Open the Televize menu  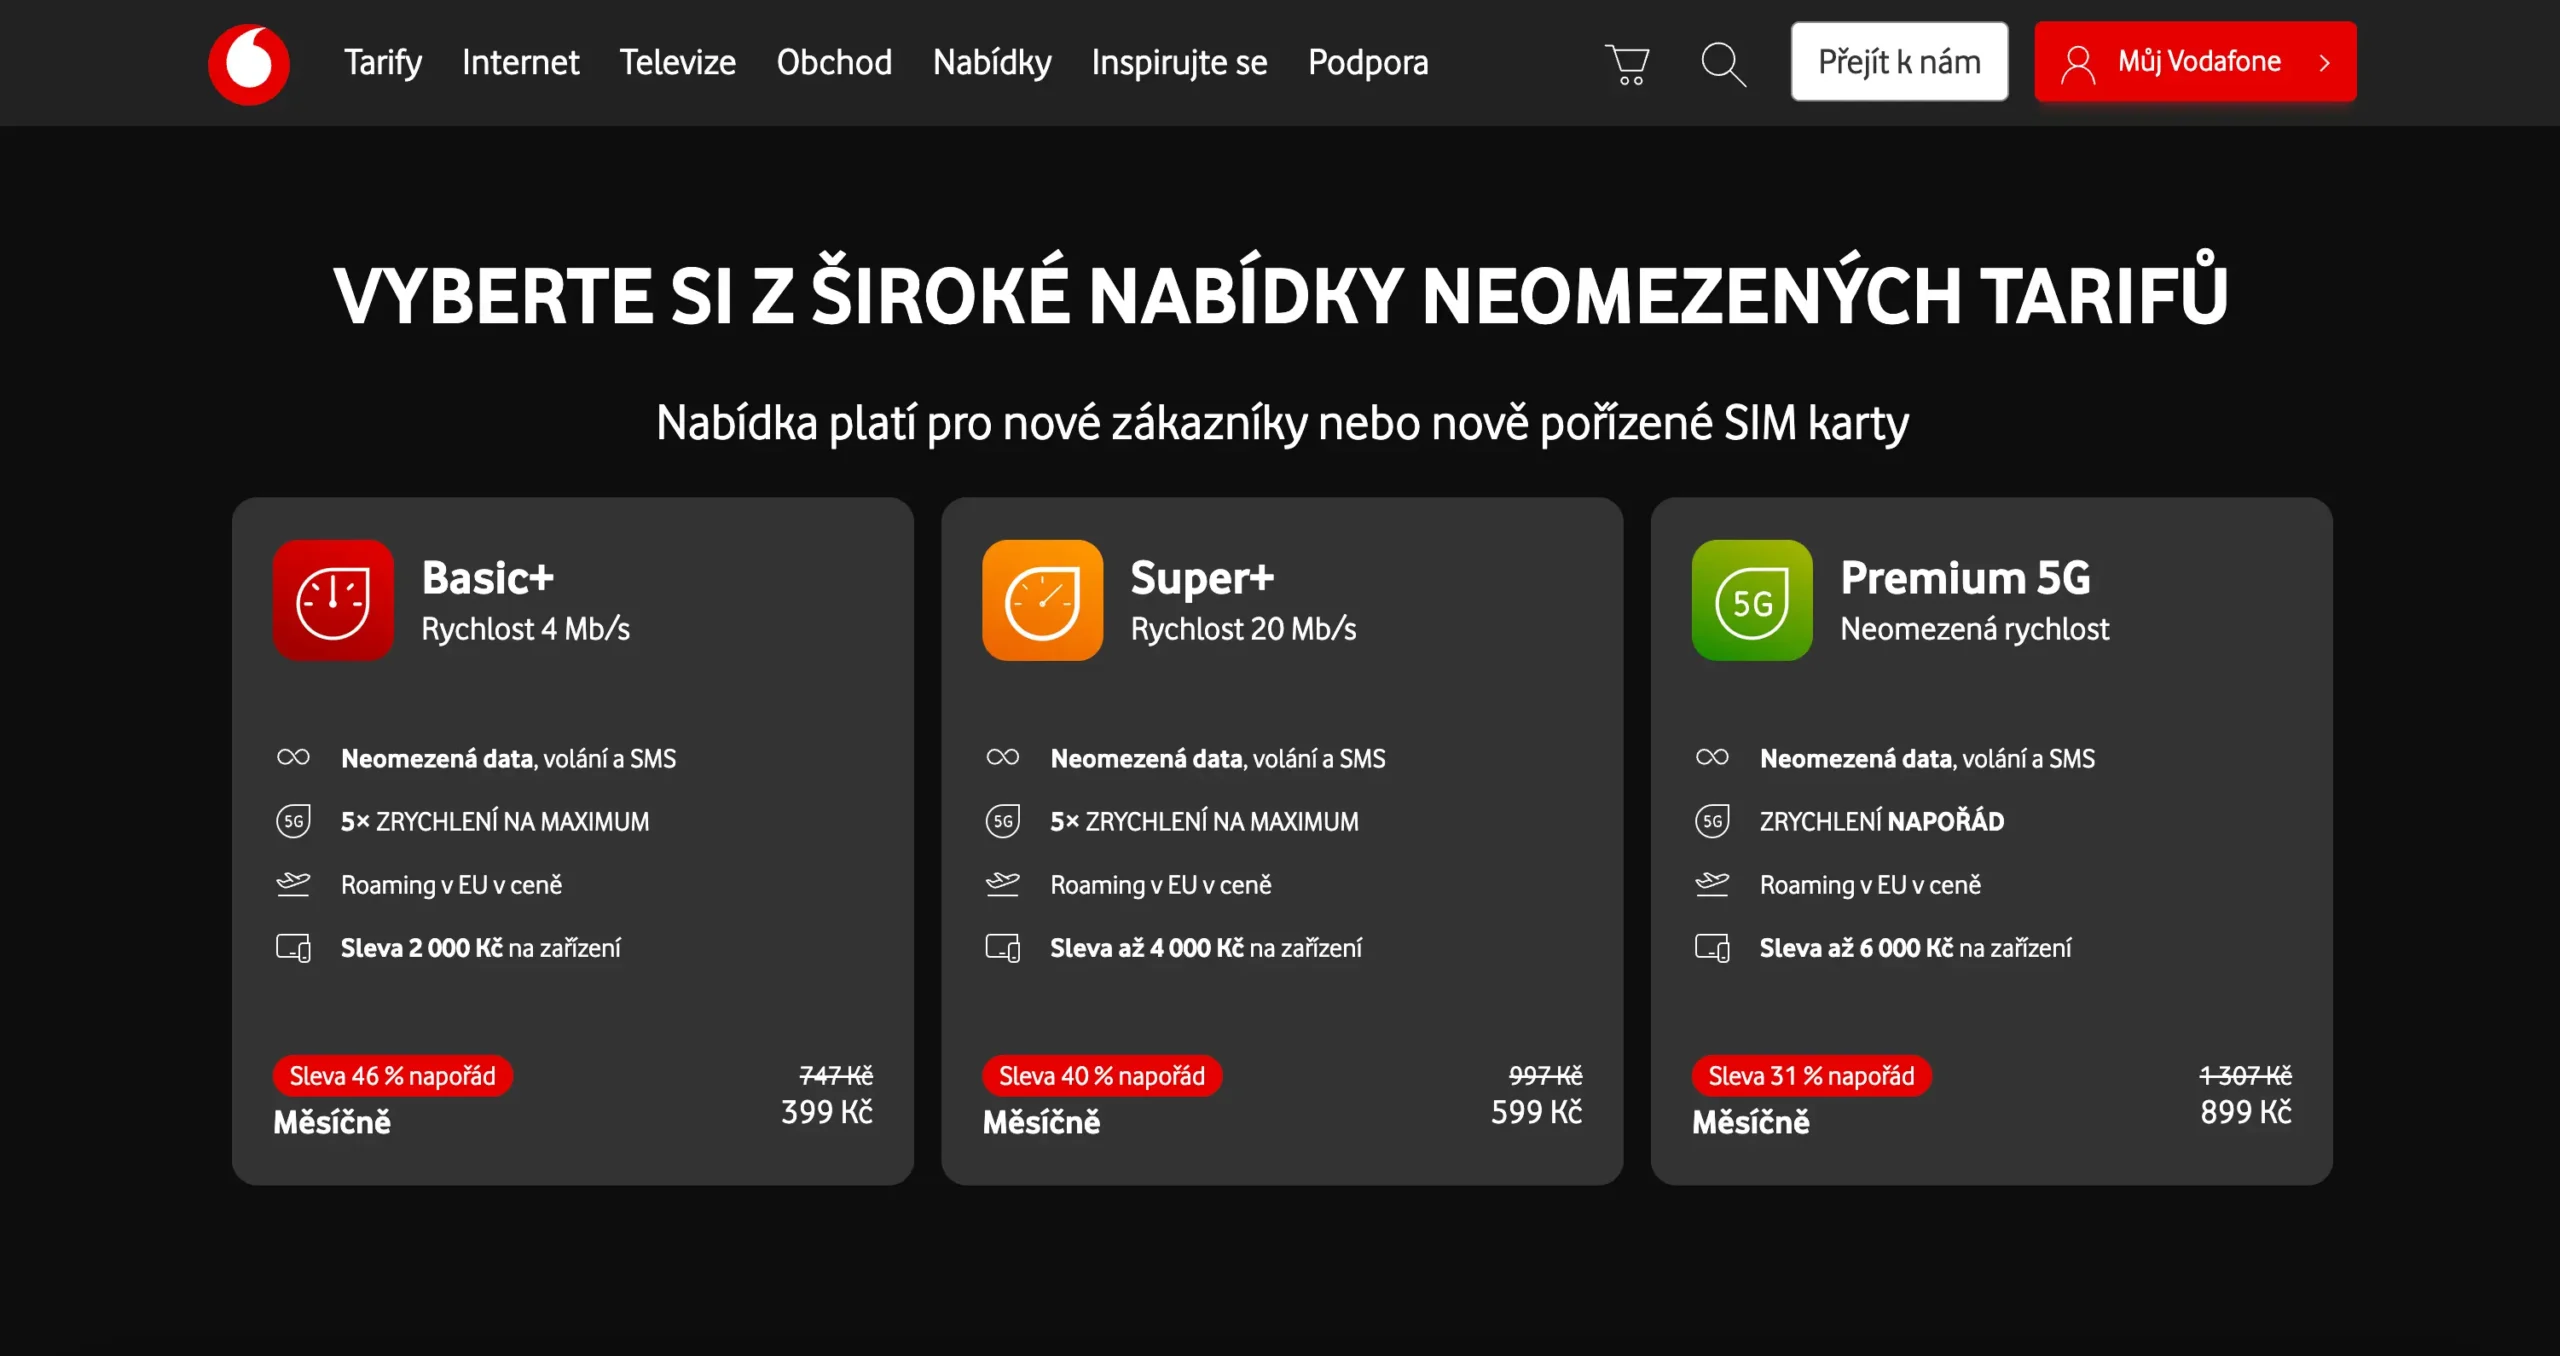(x=677, y=63)
